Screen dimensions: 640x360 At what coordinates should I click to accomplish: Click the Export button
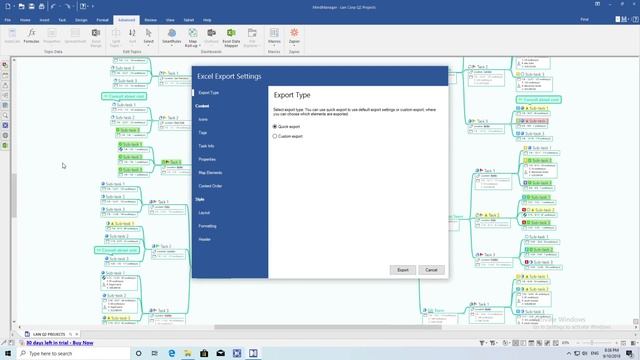pos(403,270)
